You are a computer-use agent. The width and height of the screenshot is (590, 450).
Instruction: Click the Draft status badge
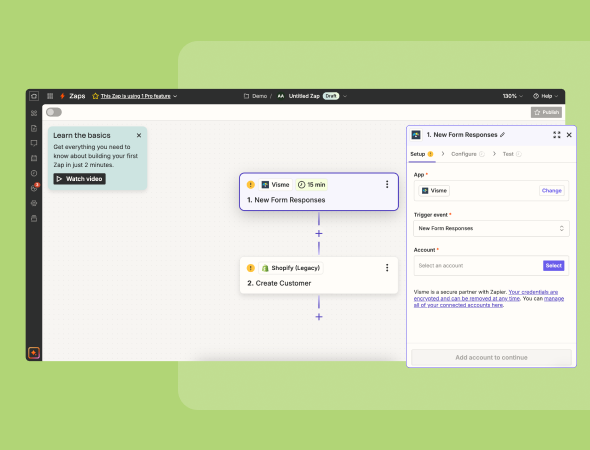point(331,96)
